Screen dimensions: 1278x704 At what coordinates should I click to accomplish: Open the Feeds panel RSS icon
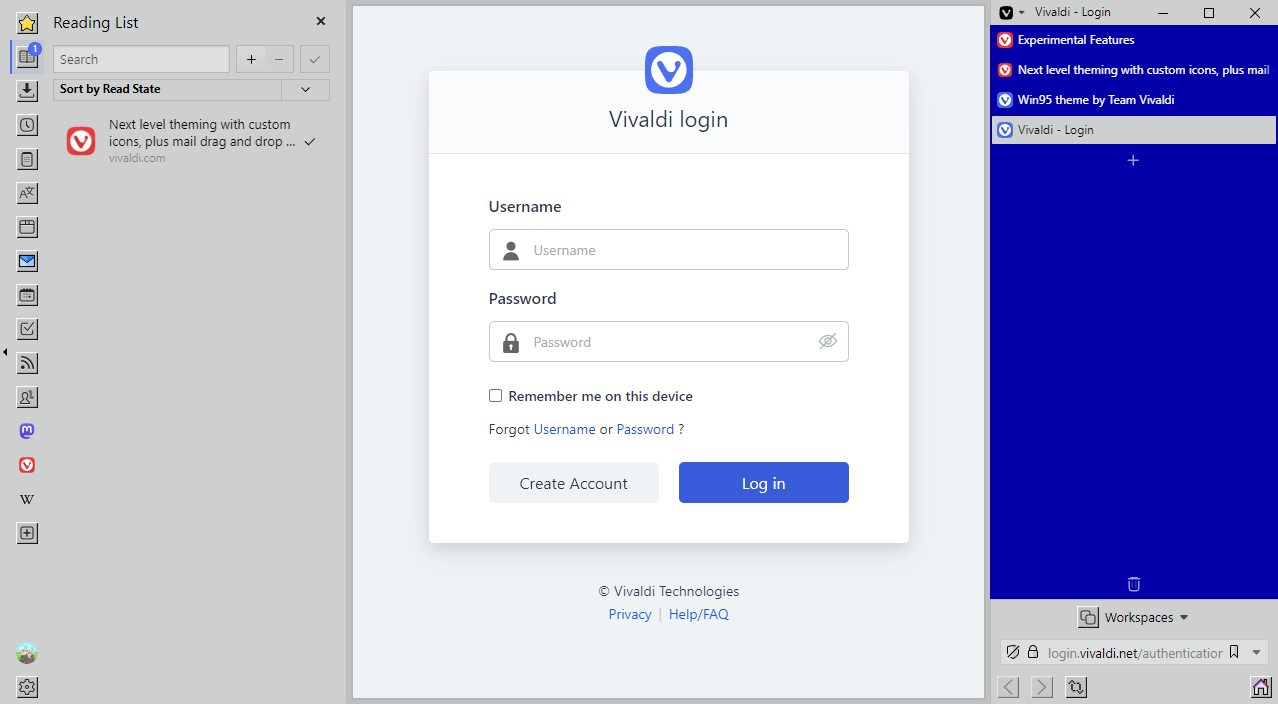tap(27, 363)
